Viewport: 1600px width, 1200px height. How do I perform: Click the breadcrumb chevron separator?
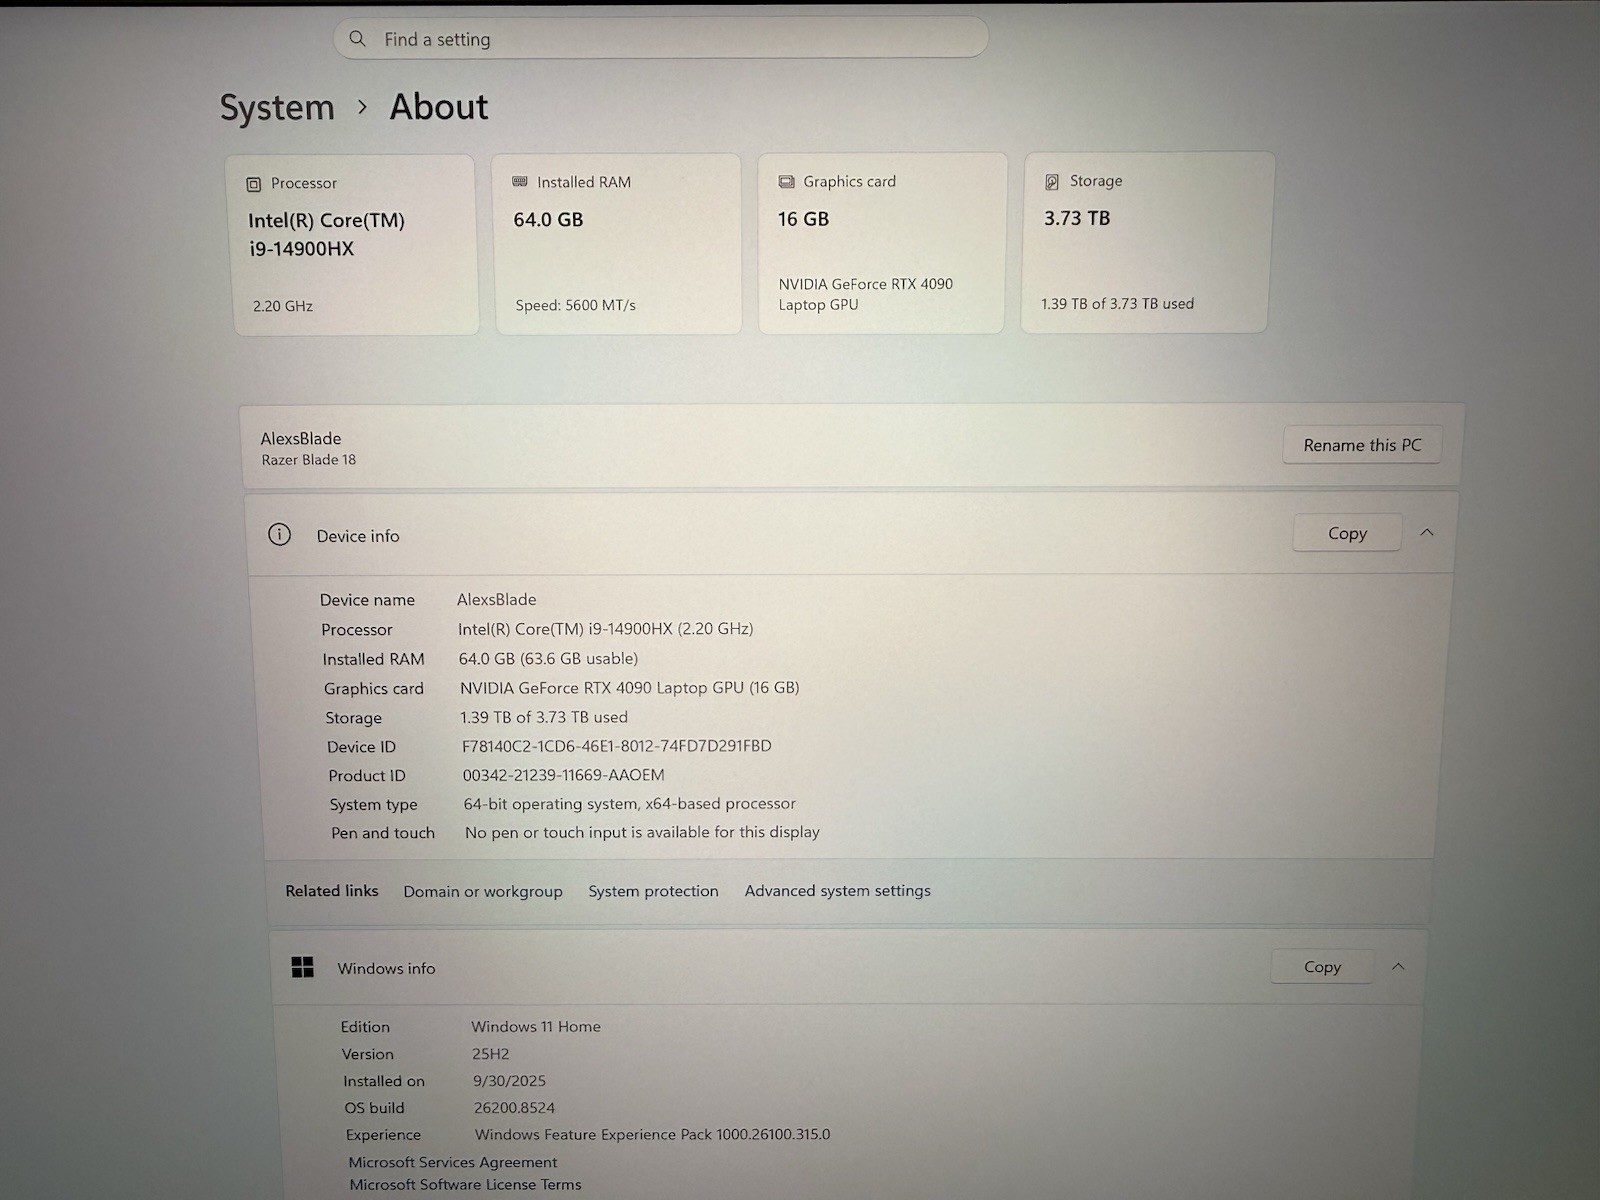coord(362,107)
